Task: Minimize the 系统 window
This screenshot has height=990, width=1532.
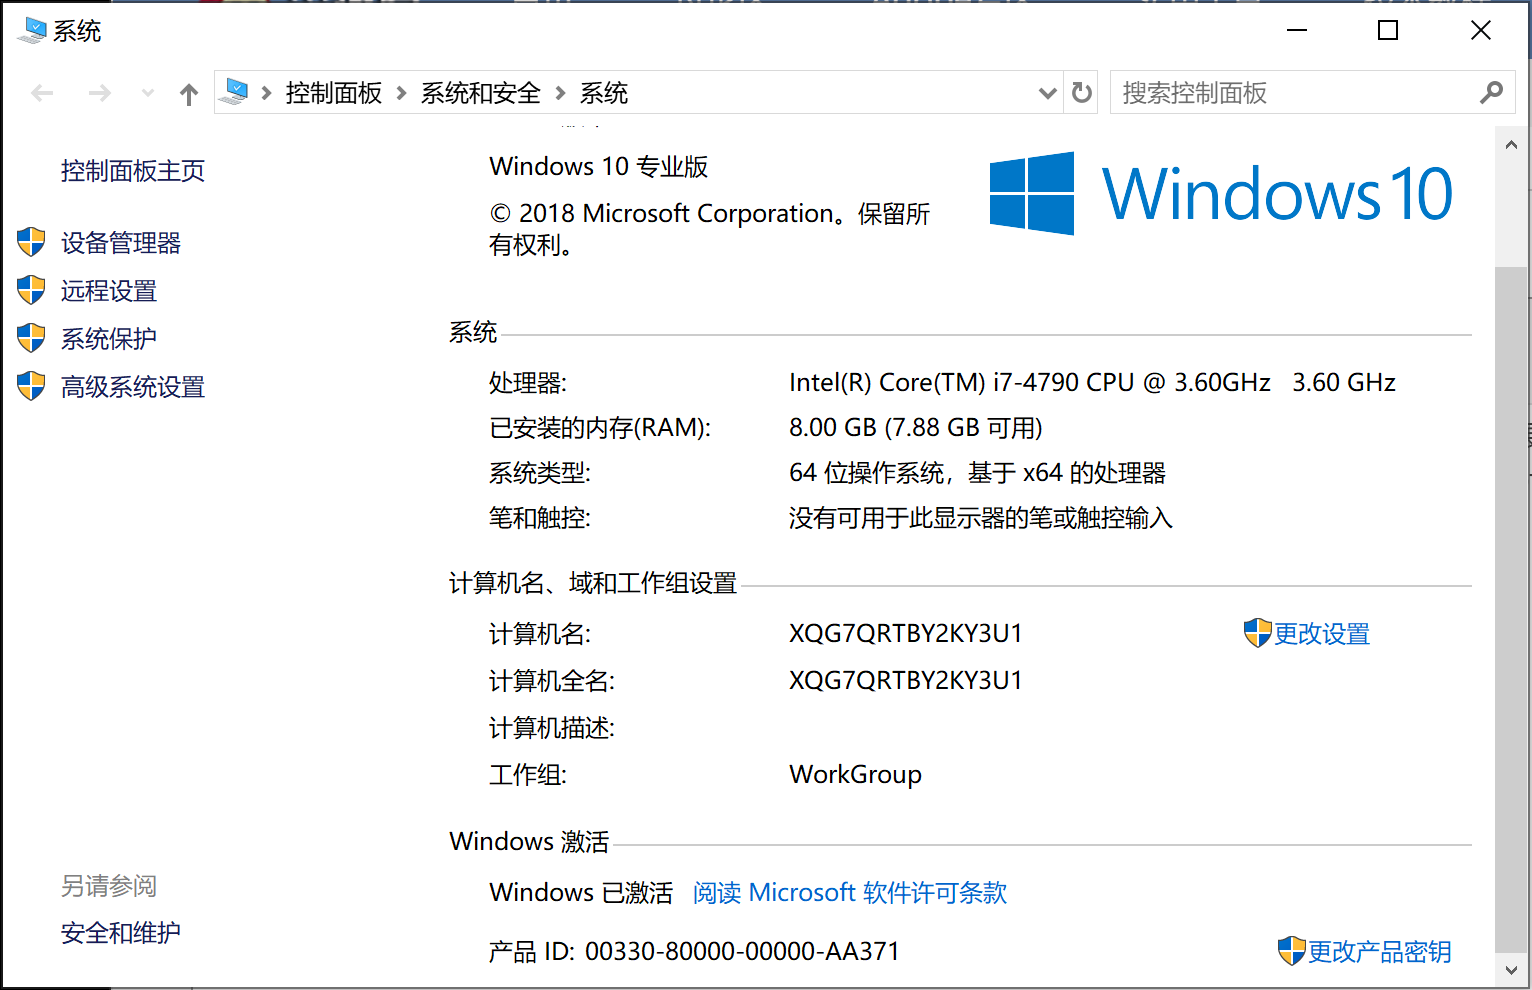Action: point(1297,31)
